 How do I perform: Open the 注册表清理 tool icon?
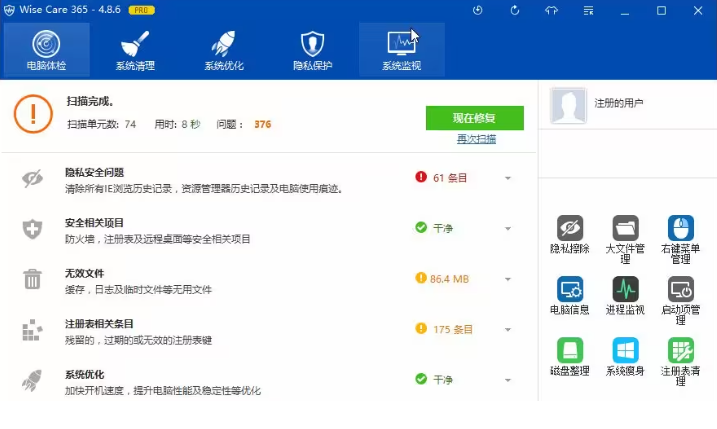tap(681, 350)
